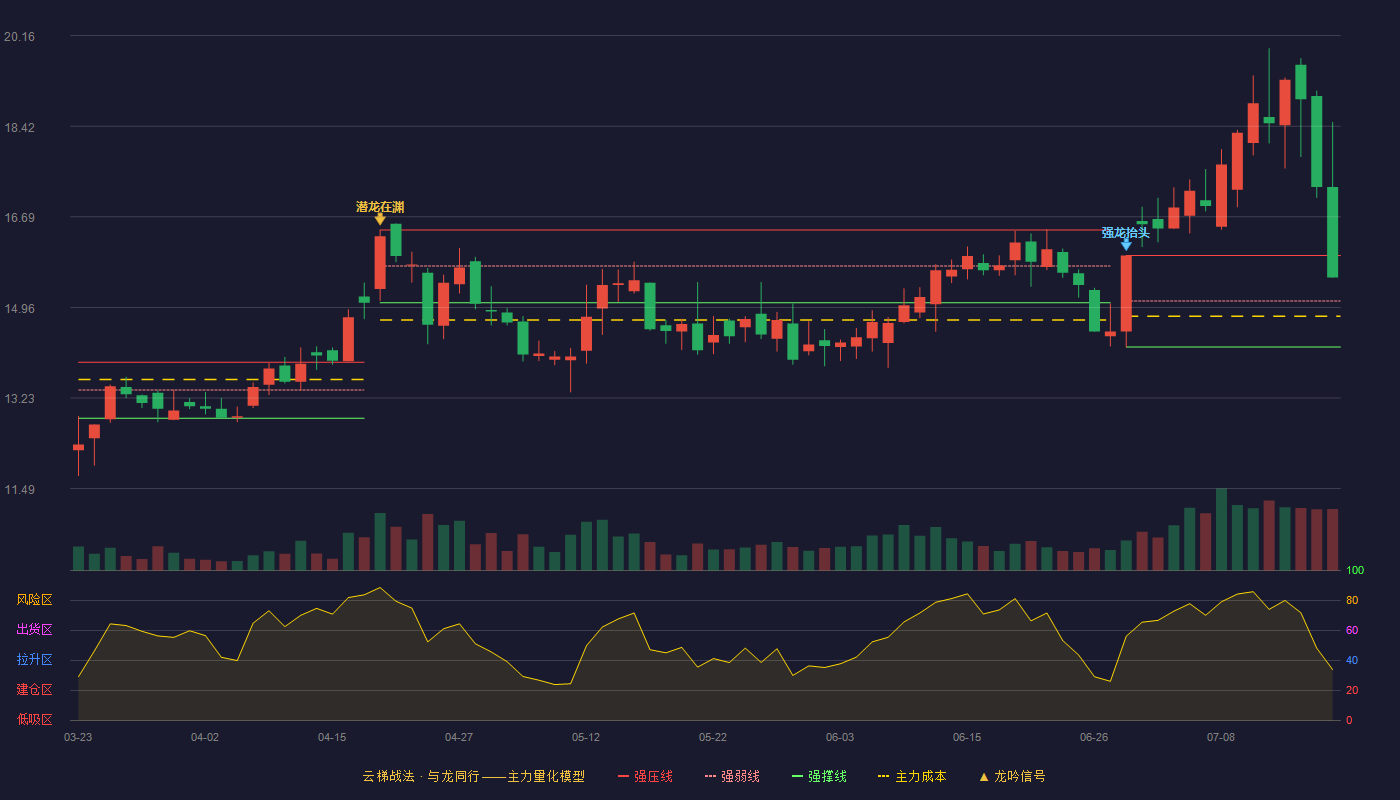
Task: Click the 出货区 zone label
Action: 34,630
